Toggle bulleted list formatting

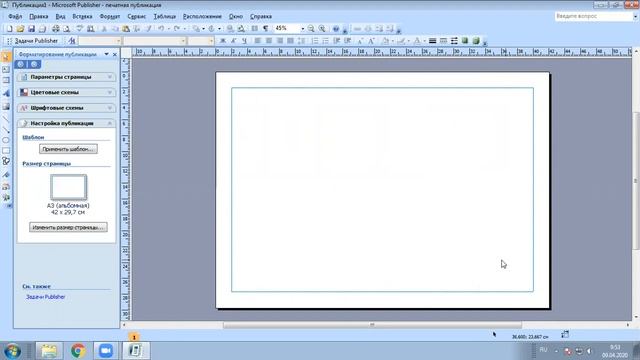pyautogui.click(x=325, y=41)
